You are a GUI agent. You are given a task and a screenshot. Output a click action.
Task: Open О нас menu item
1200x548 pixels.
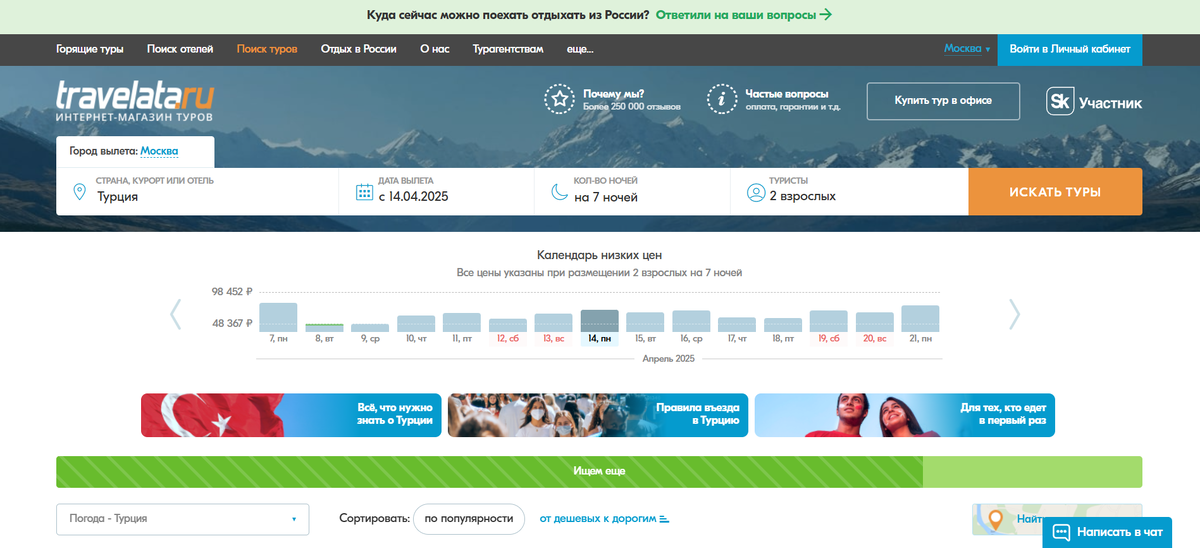(434, 49)
